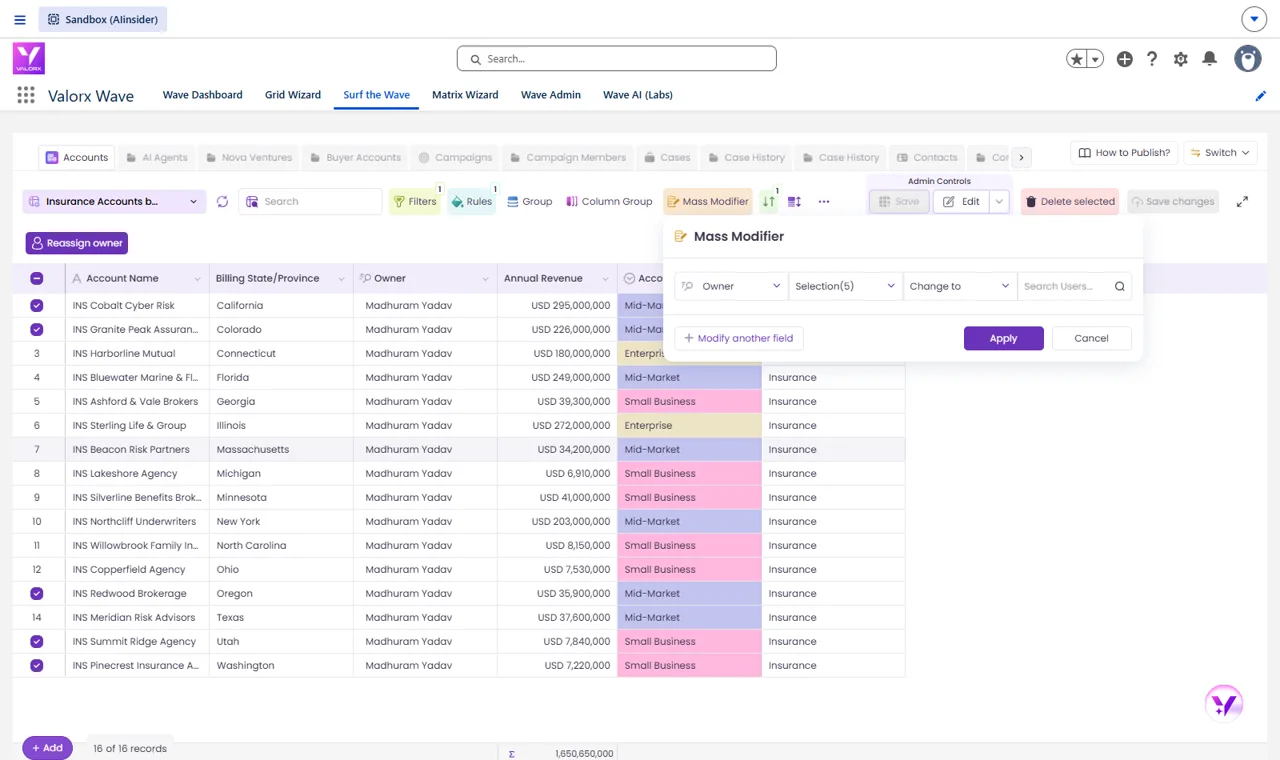Click the grid Search input

310,201
